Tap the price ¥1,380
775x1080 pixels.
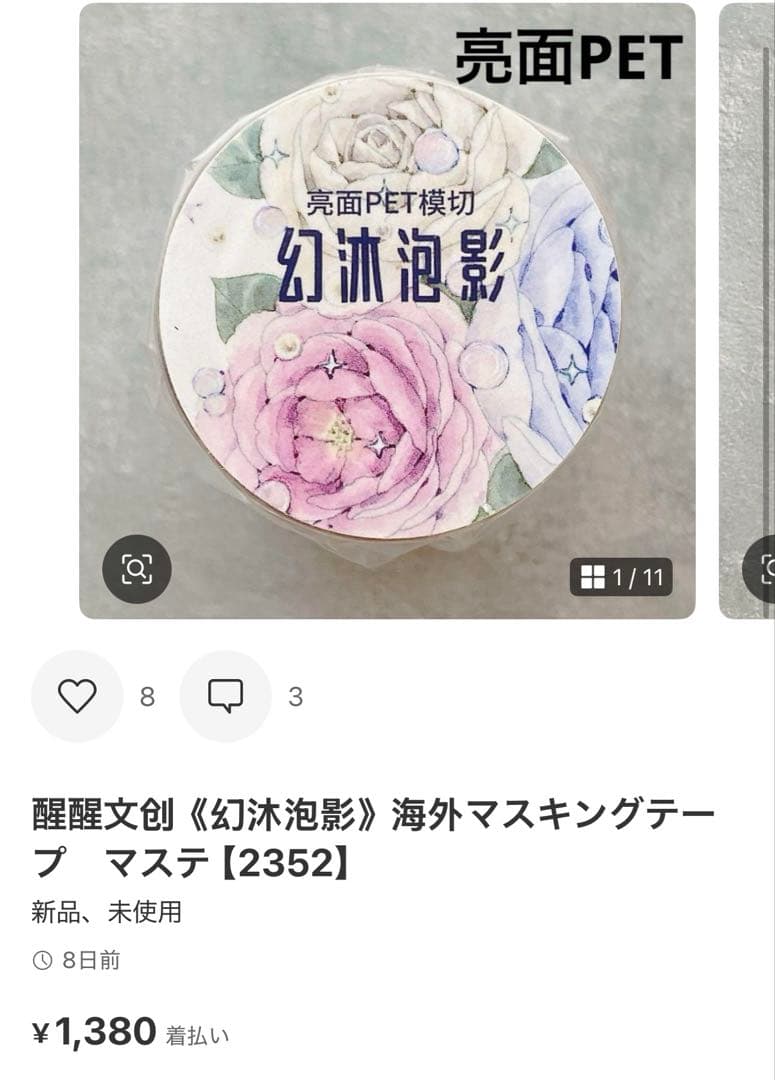(x=94, y=1032)
